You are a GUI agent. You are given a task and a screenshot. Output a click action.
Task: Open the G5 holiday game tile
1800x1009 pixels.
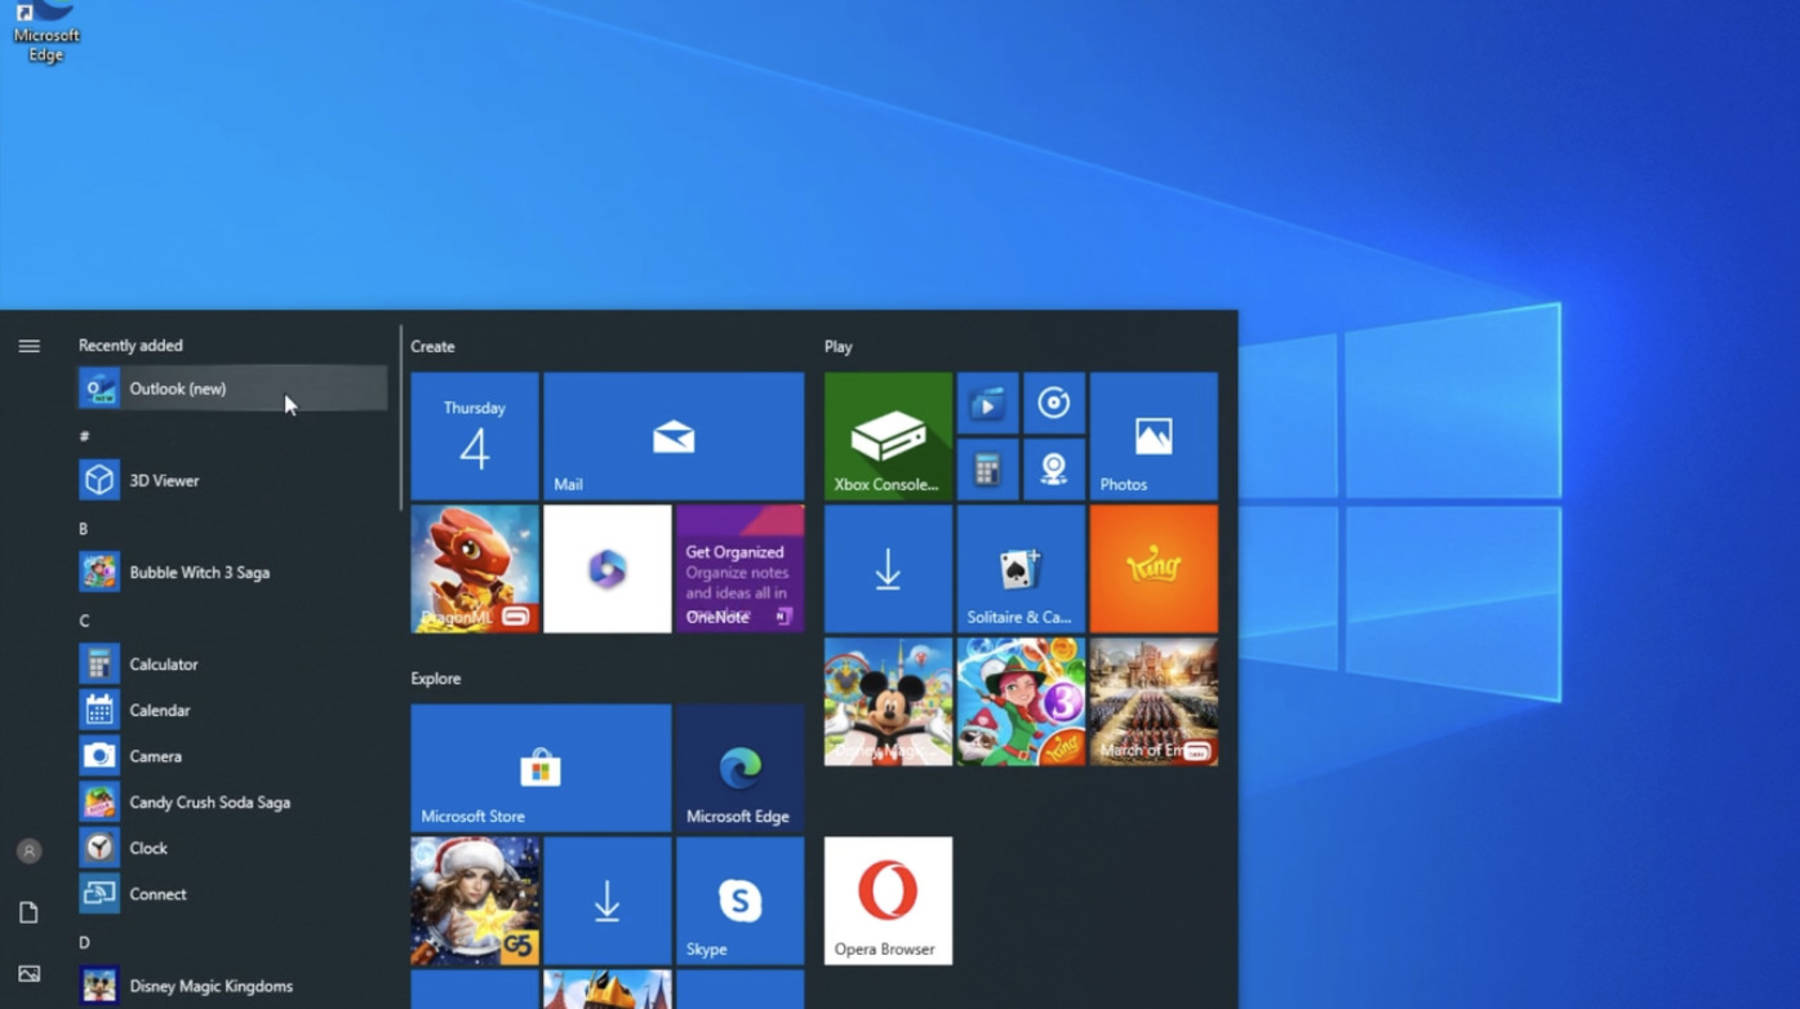tap(475, 901)
